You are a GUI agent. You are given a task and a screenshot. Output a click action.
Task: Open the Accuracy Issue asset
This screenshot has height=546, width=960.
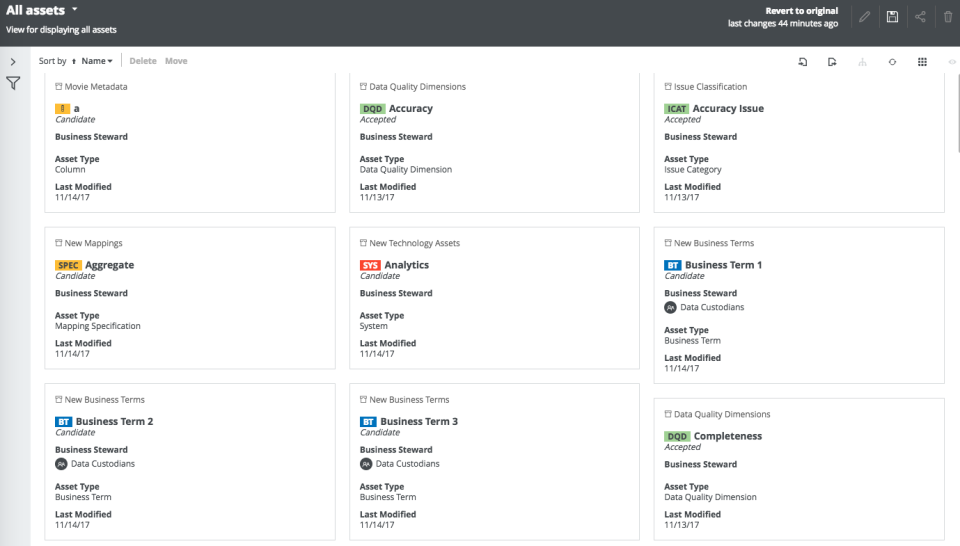tap(728, 109)
